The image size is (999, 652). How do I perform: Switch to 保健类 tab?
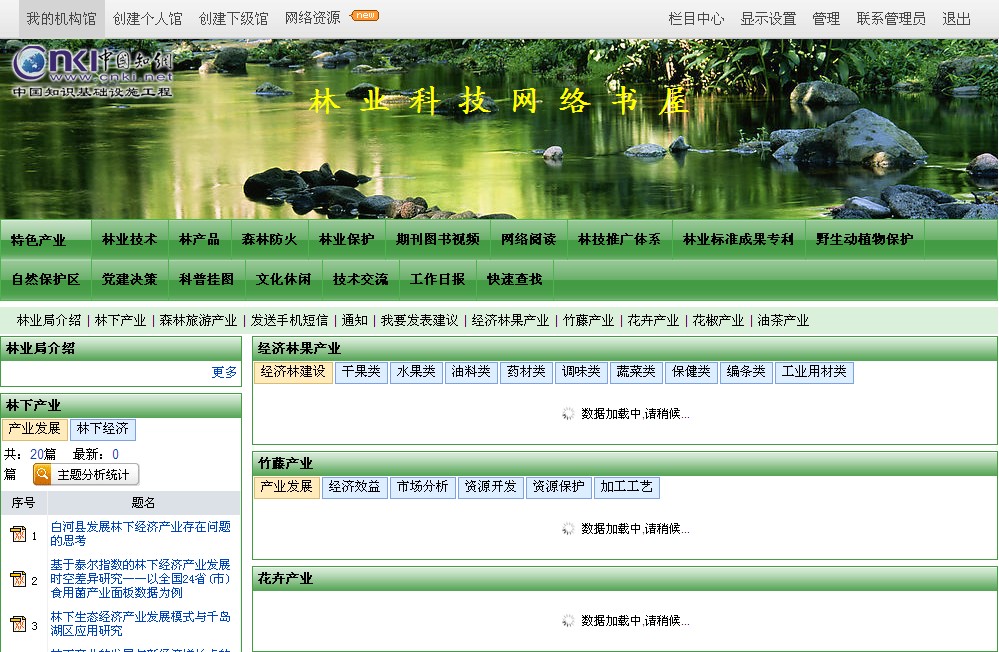coord(691,372)
